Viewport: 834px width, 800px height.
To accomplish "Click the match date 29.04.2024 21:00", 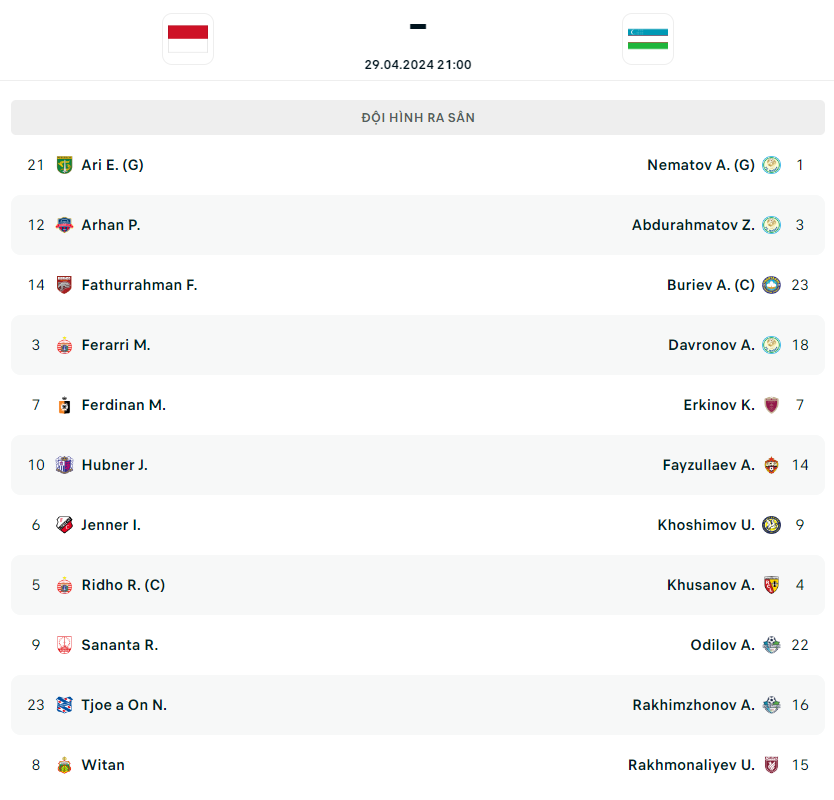I will point(417,64).
